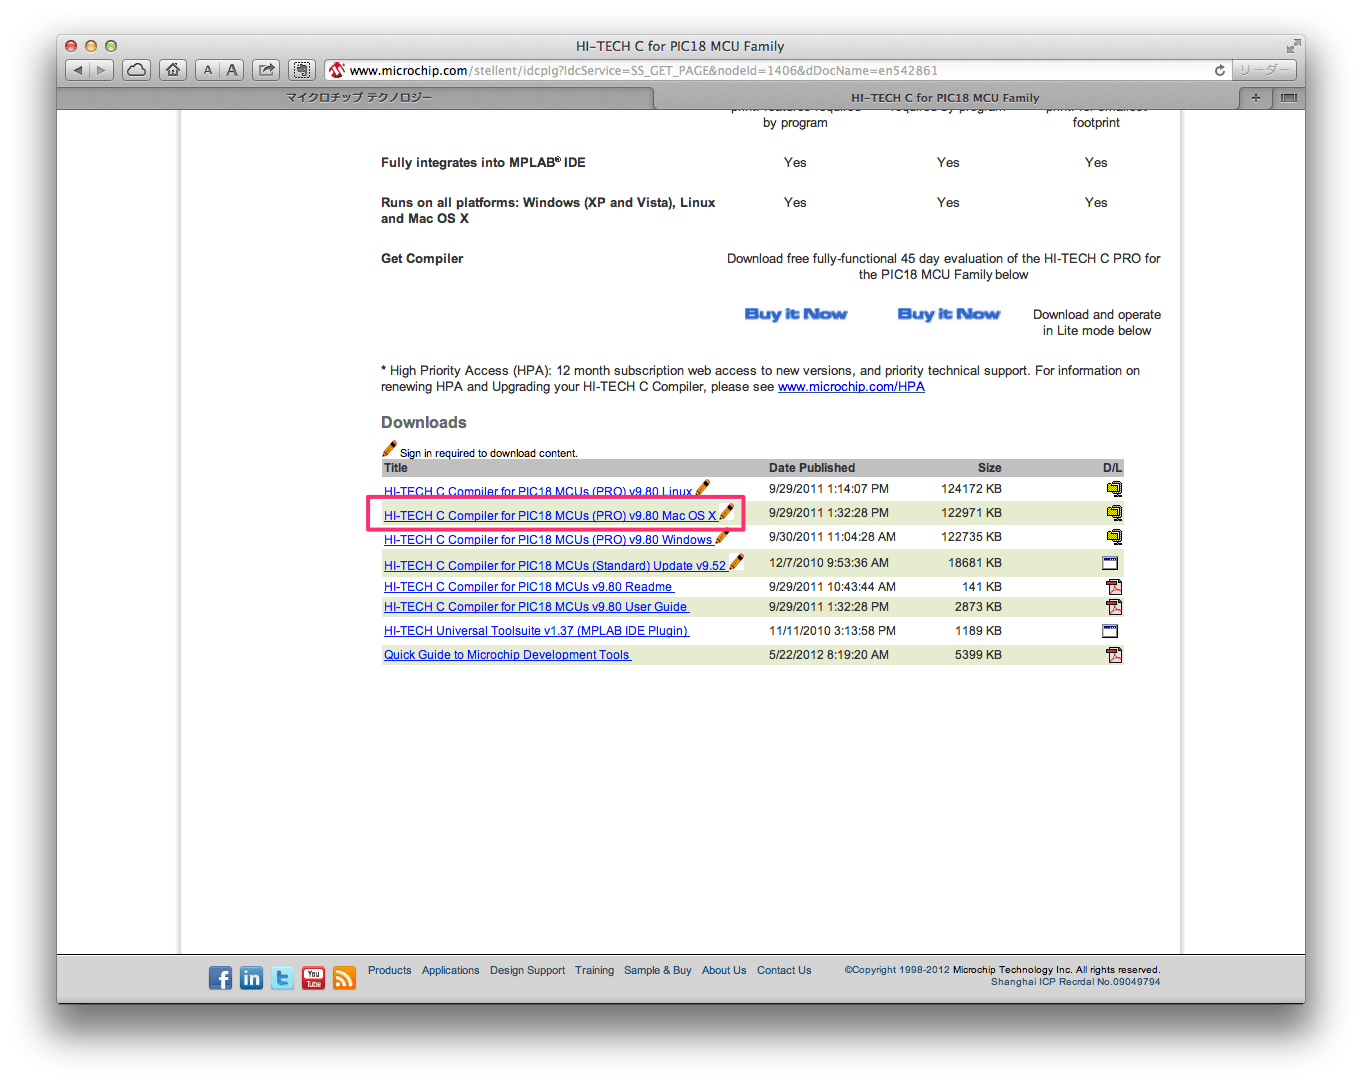Open Quick Guide to Microchip Development Tools

(507, 655)
